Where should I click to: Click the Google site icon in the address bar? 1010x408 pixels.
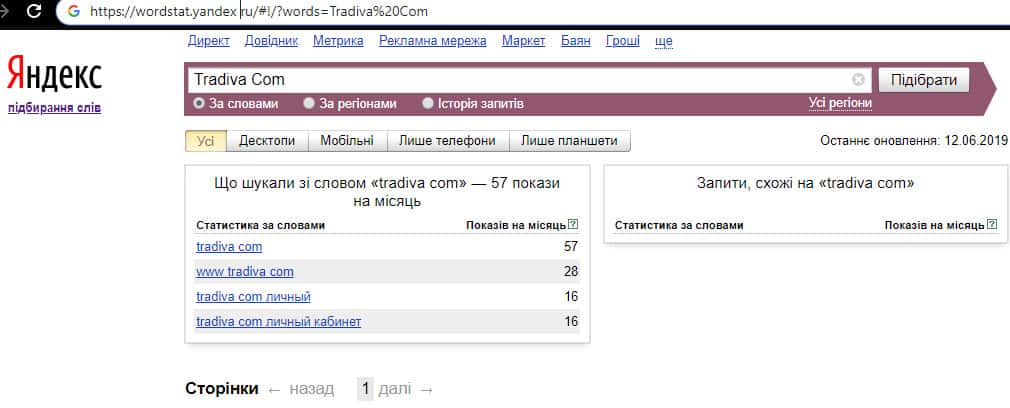pos(73,12)
